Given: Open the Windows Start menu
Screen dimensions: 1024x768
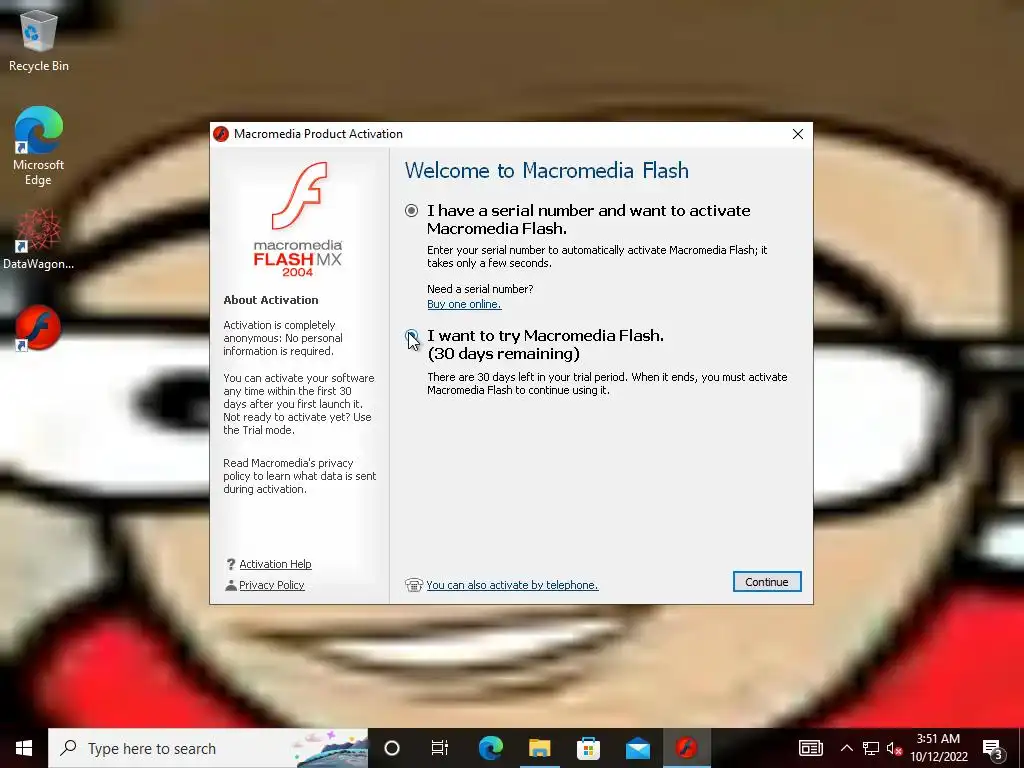Looking at the screenshot, I should (x=24, y=748).
